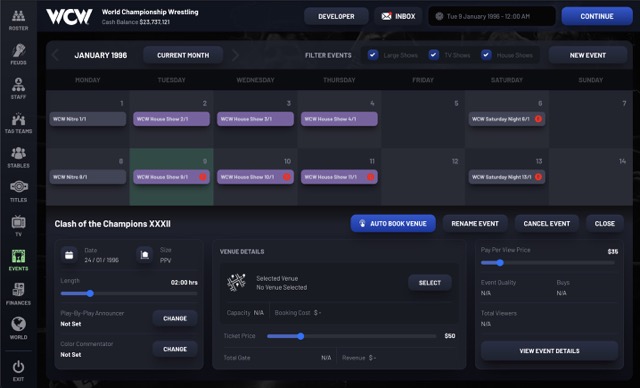Click the Exit power icon
The width and height of the screenshot is (640, 388).
(x=18, y=367)
